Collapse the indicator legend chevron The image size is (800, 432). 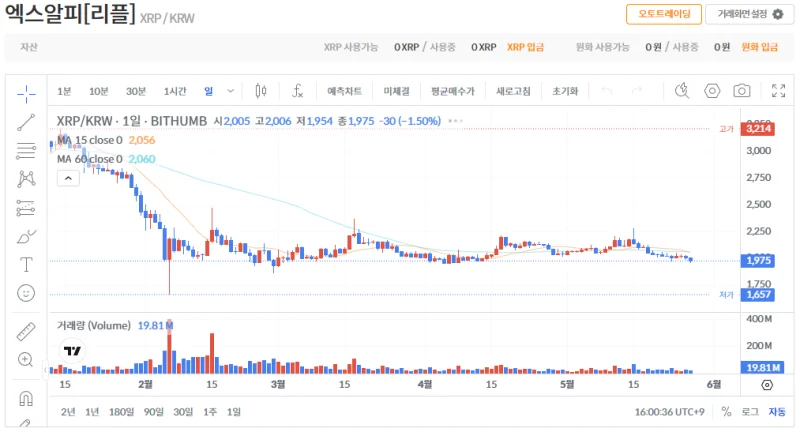(x=68, y=179)
